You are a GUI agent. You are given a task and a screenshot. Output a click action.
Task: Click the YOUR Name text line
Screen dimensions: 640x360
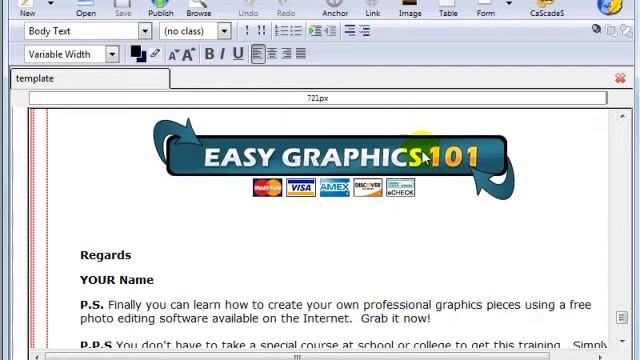[x=117, y=280]
